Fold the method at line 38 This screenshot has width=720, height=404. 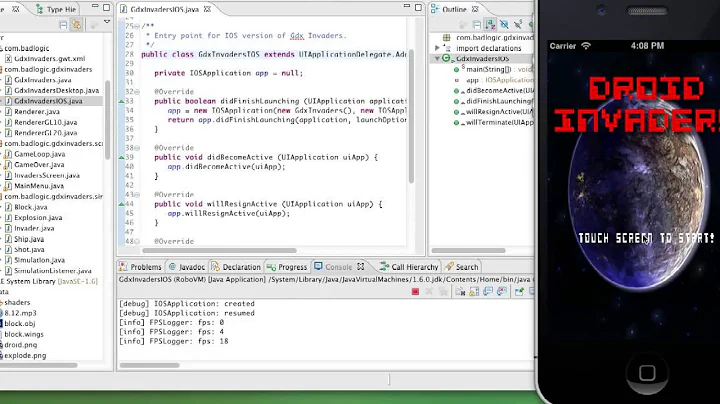click(137, 148)
